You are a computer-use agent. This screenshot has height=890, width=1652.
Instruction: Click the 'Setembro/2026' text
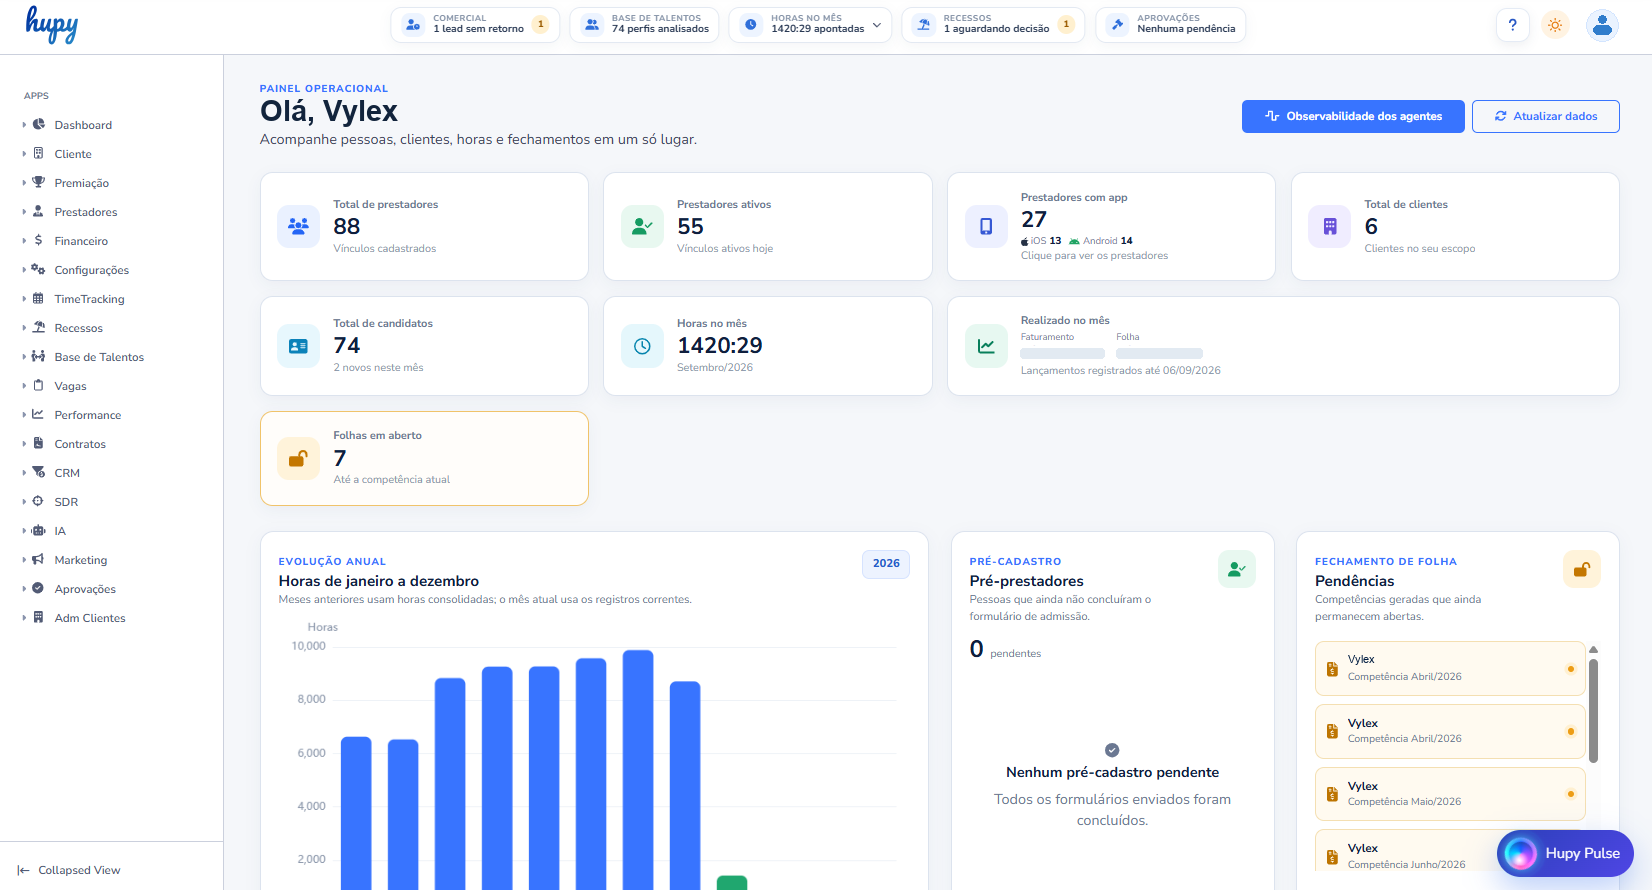(715, 368)
